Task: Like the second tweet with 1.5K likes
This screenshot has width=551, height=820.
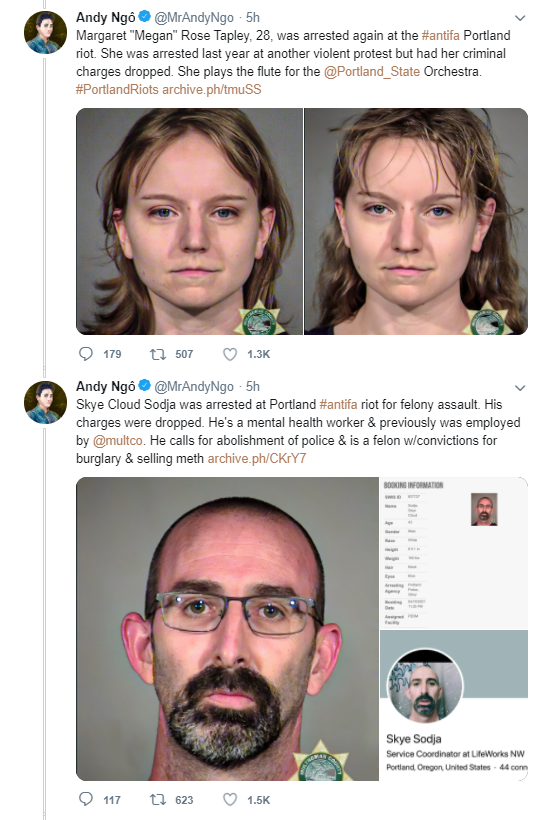Action: (x=230, y=799)
